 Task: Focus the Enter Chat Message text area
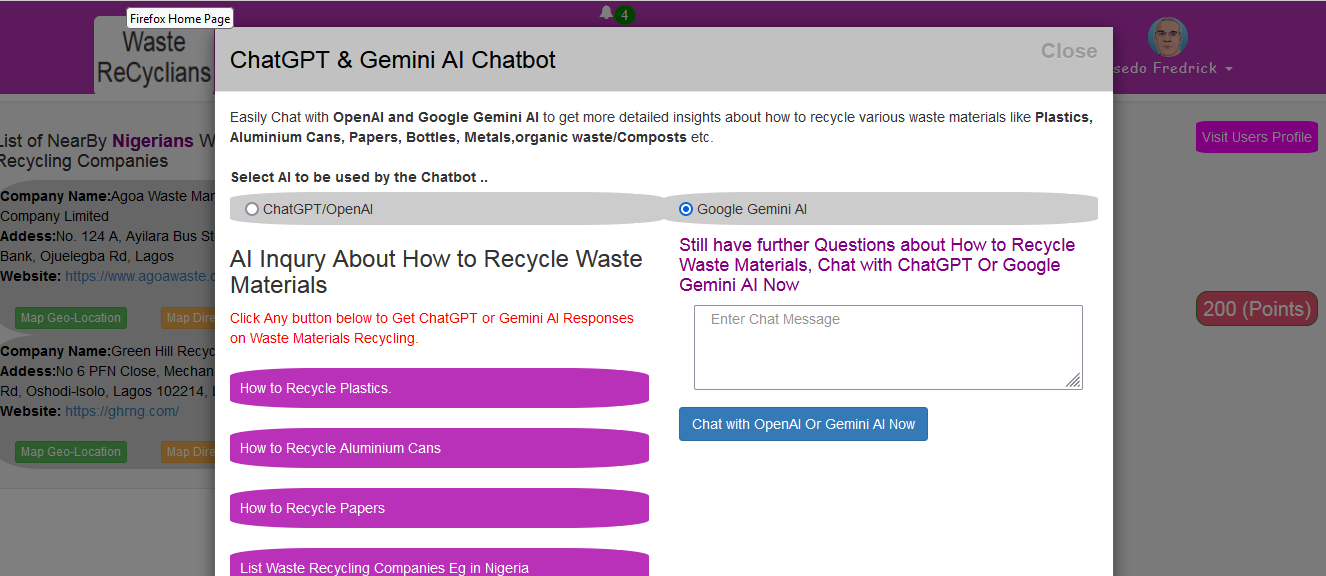888,347
